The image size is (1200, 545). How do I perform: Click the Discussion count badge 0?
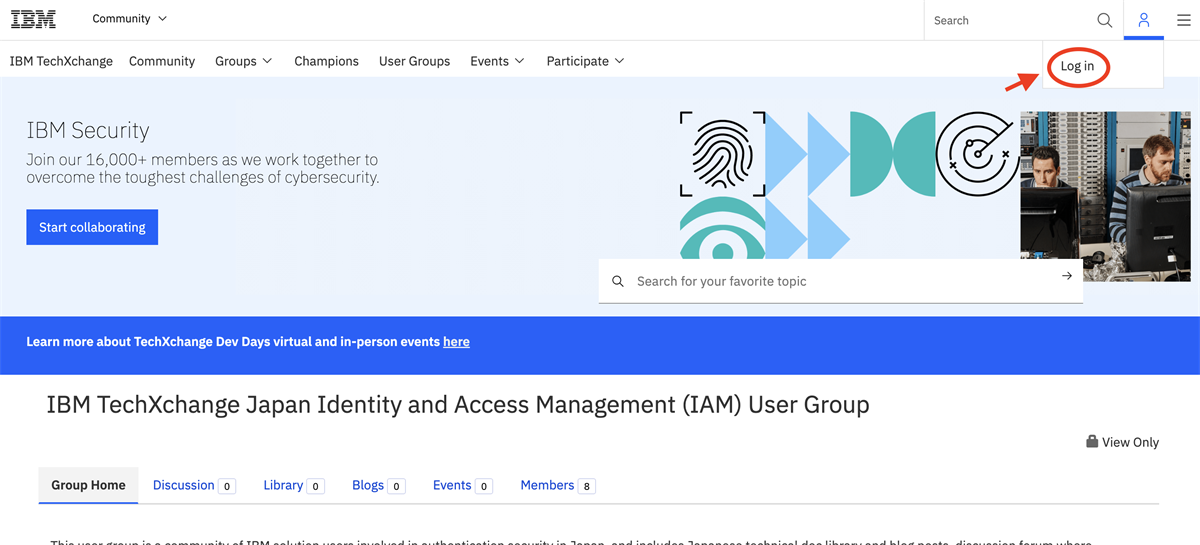(227, 487)
